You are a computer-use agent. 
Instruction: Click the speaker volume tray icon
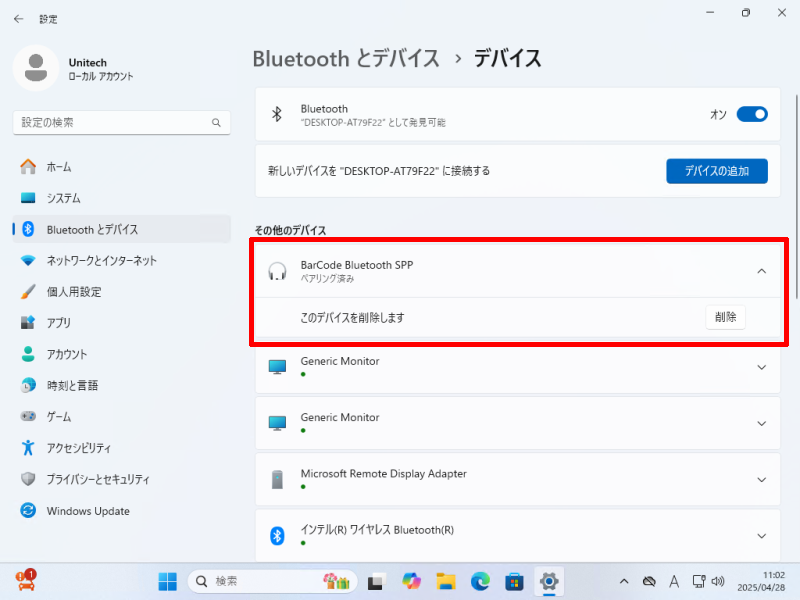point(717,581)
